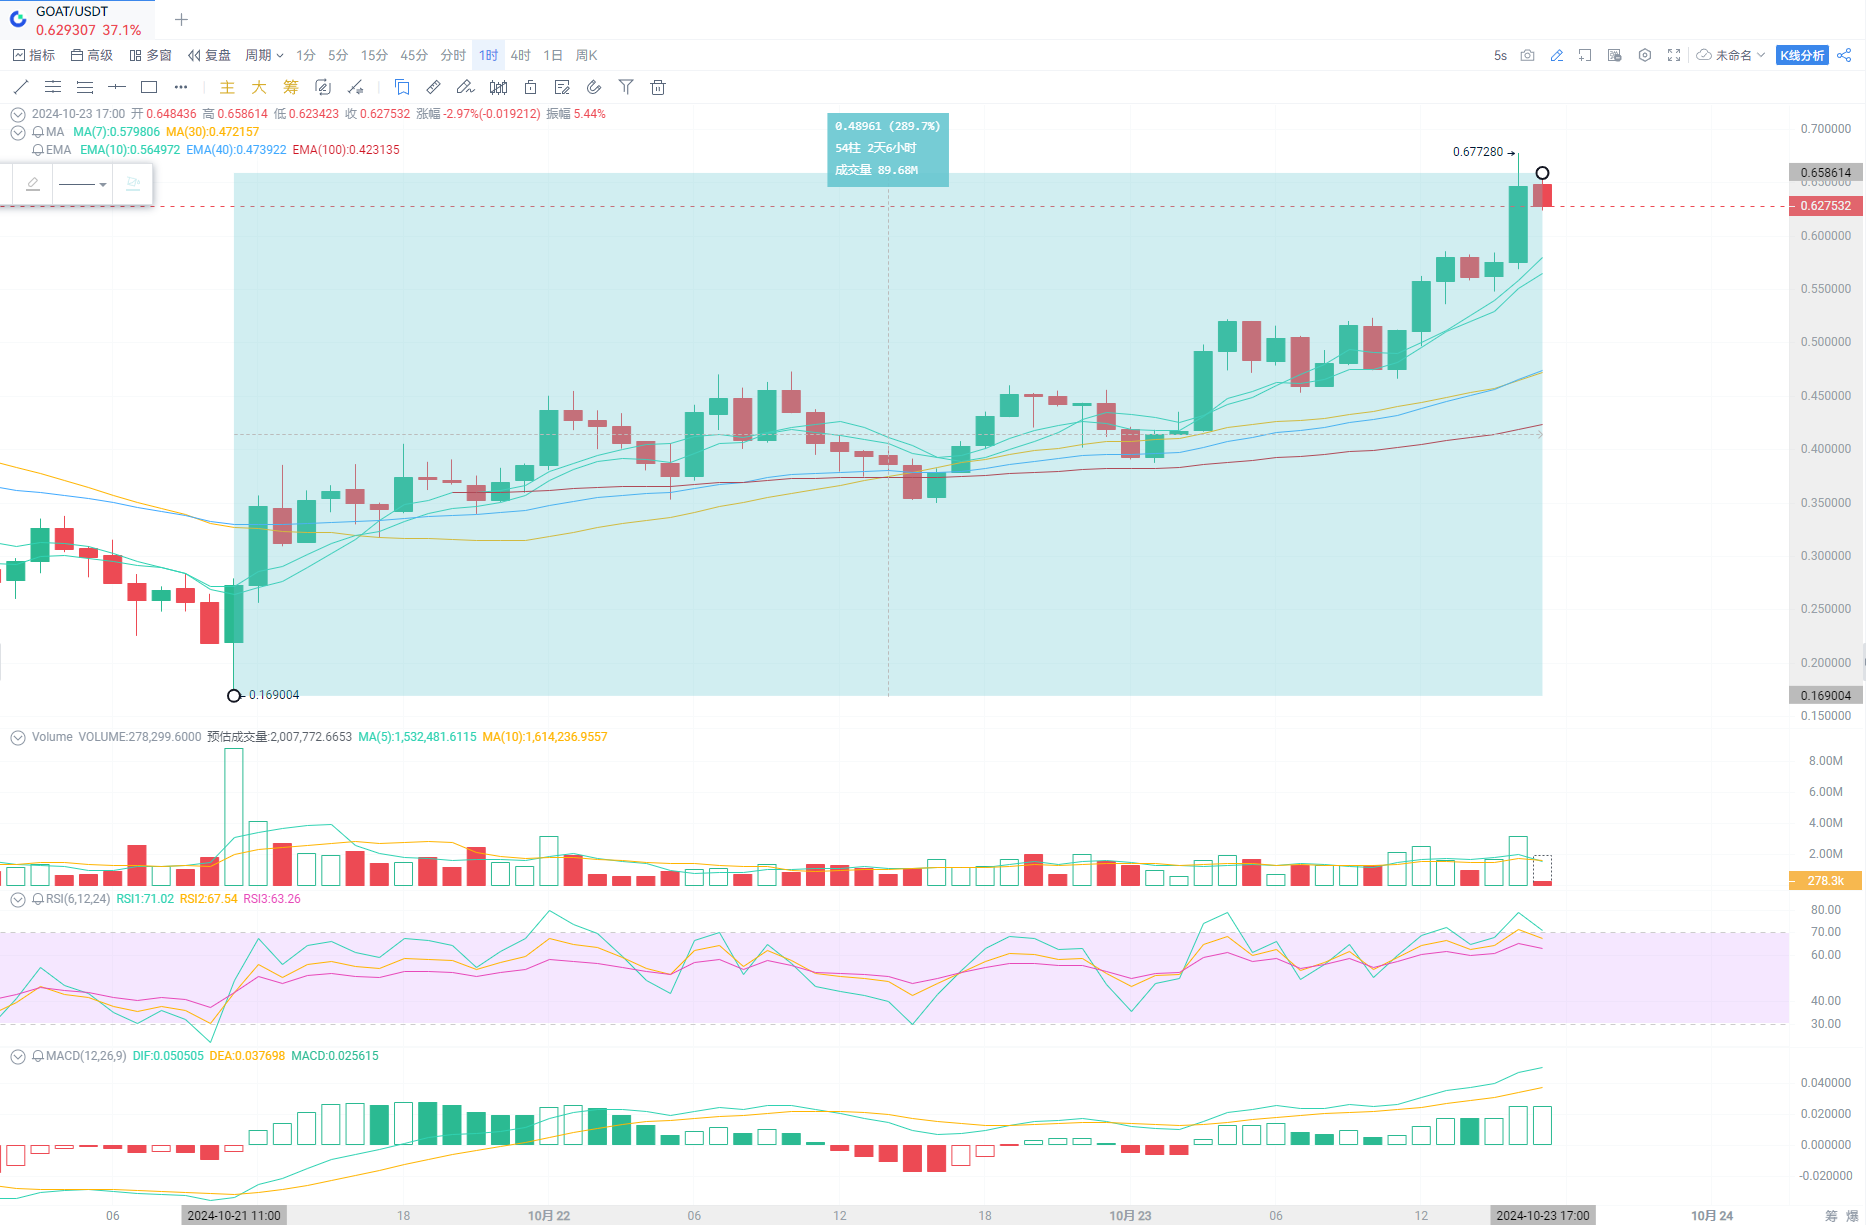Click the blue bookmark annotation icon

(402, 87)
